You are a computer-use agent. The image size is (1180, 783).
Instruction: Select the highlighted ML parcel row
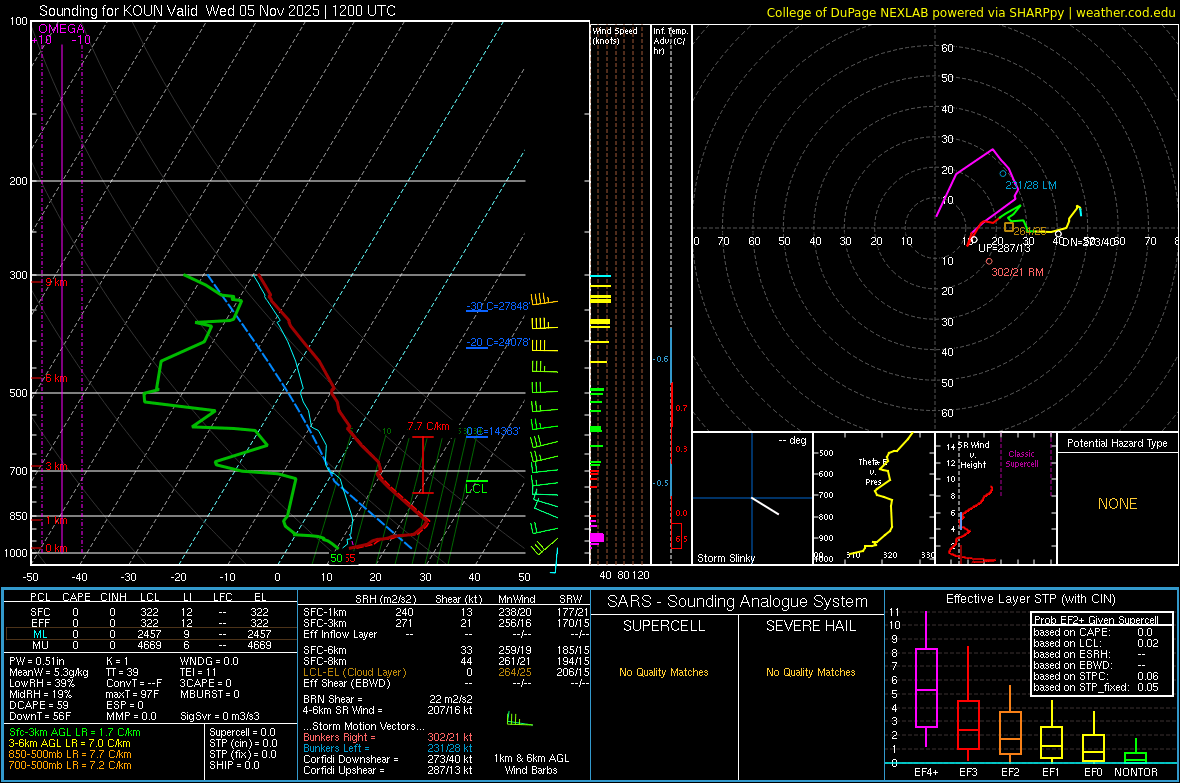(x=150, y=634)
